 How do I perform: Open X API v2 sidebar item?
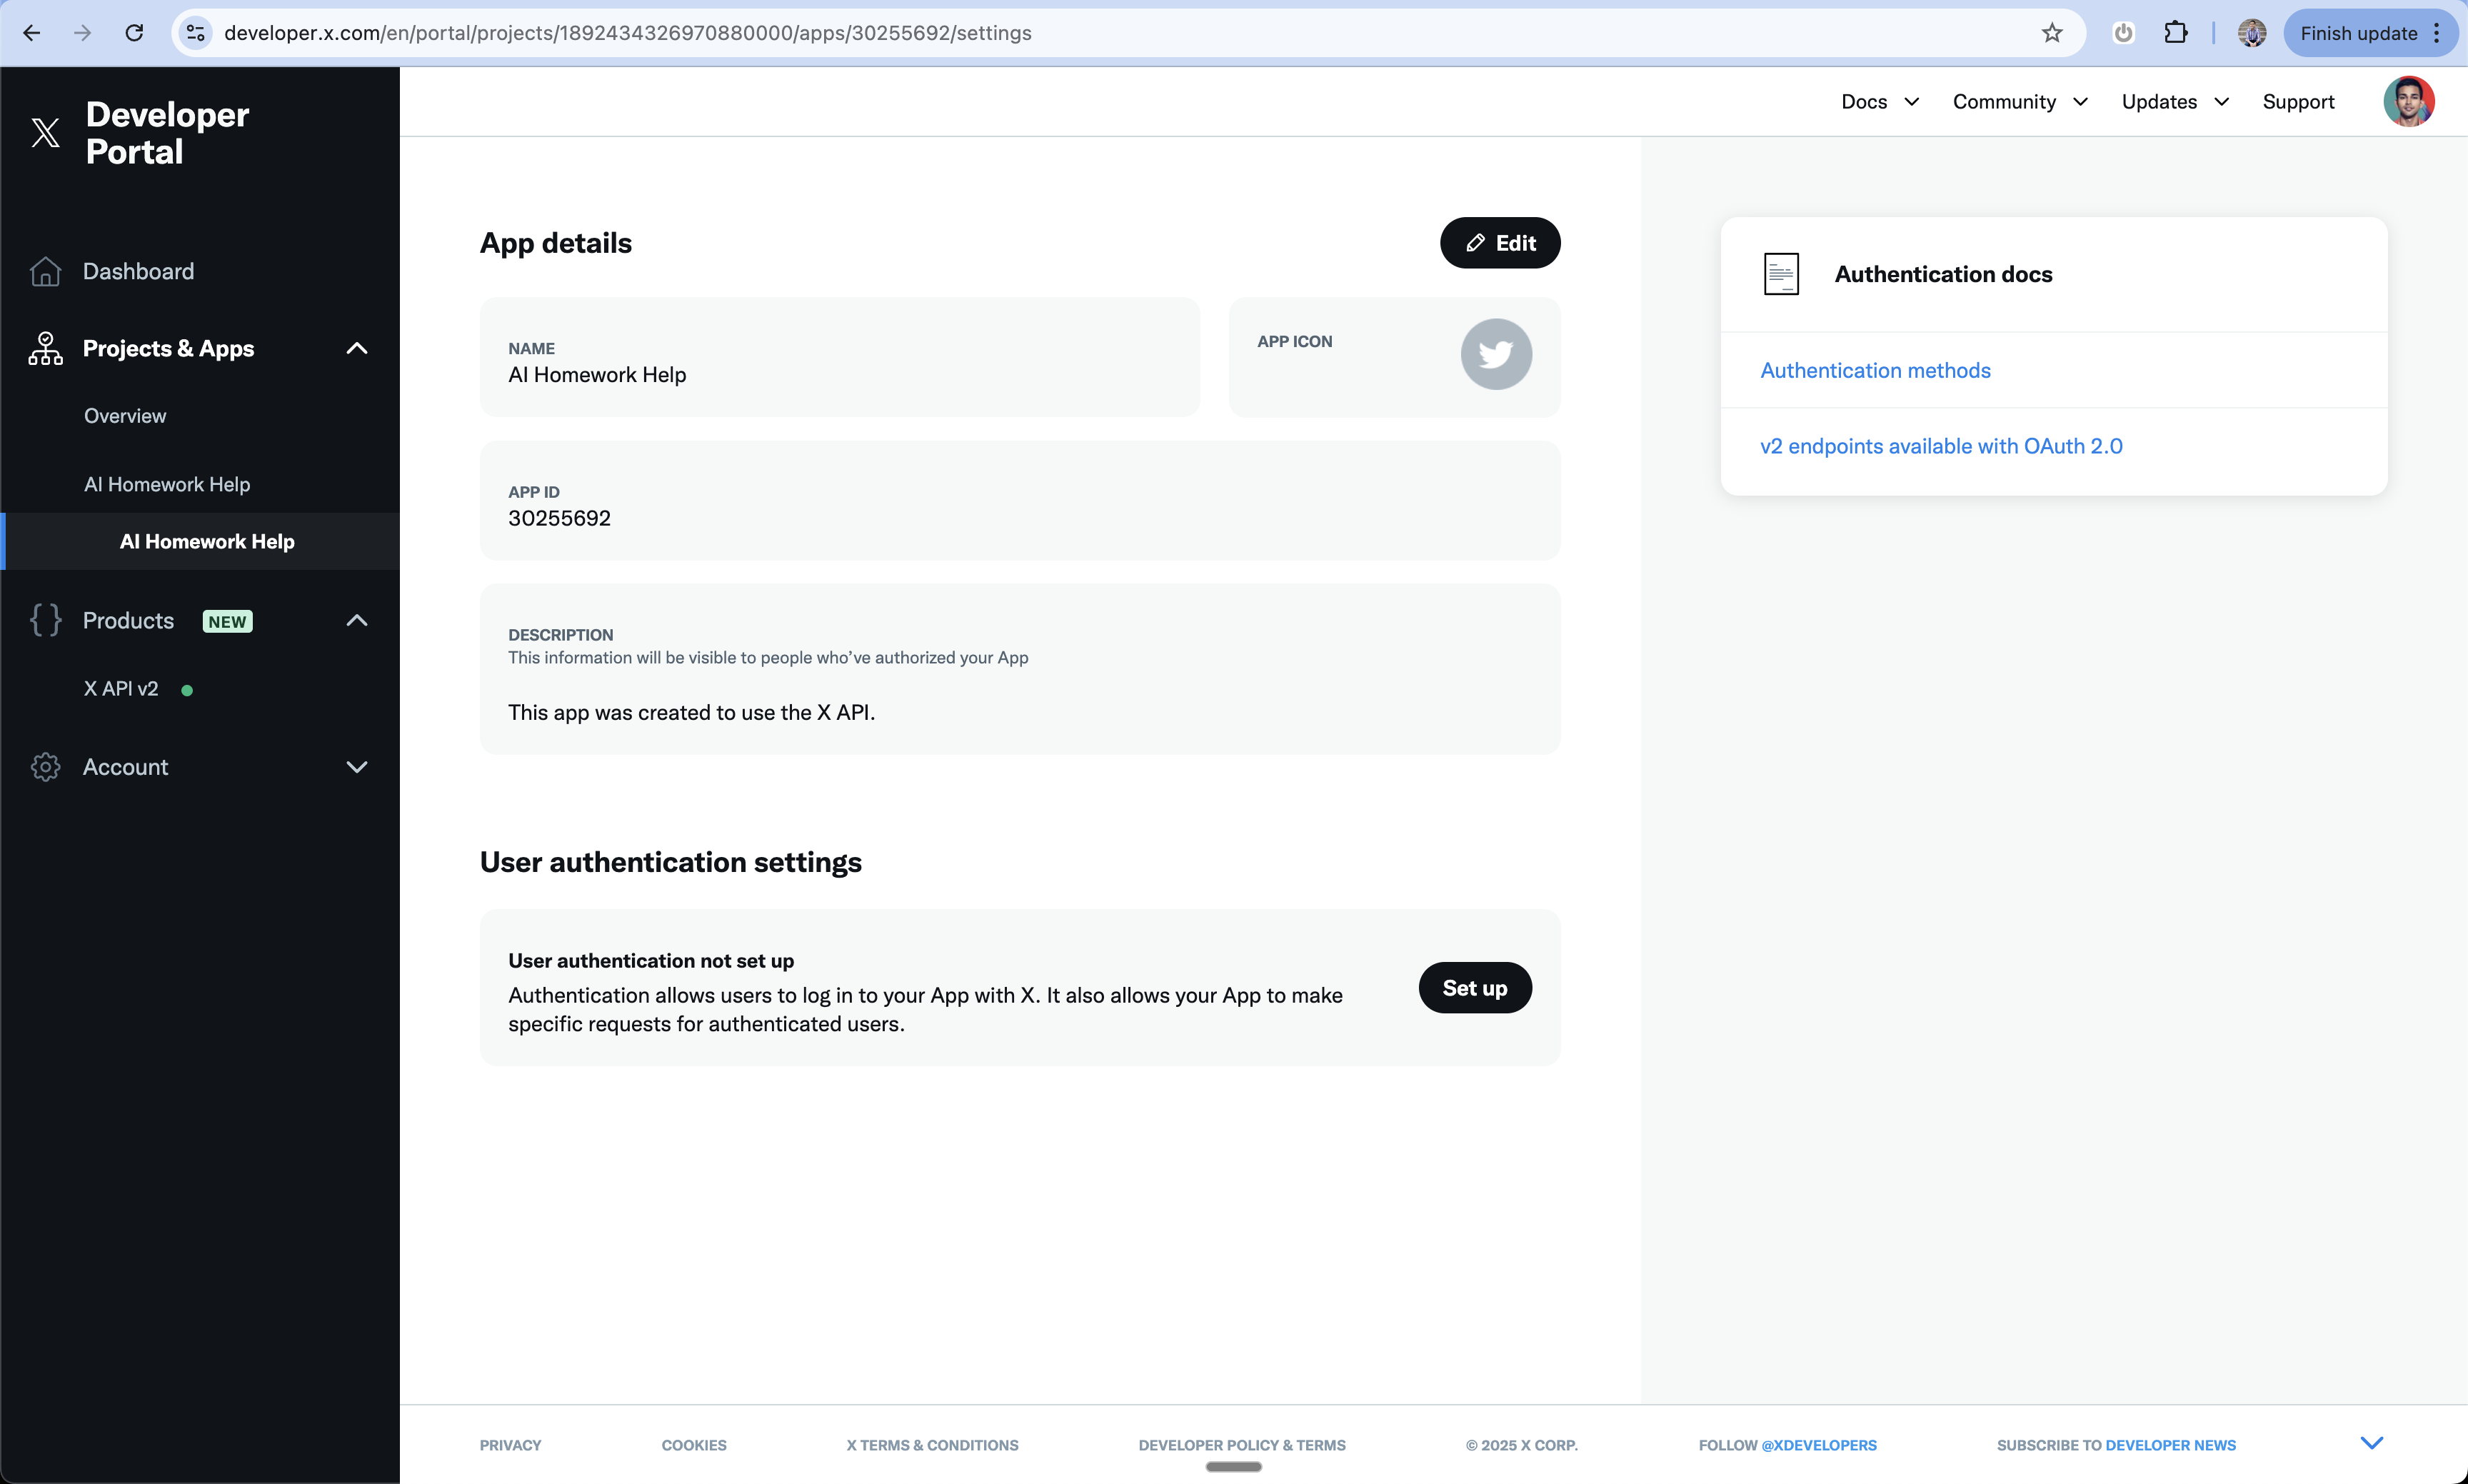point(121,689)
